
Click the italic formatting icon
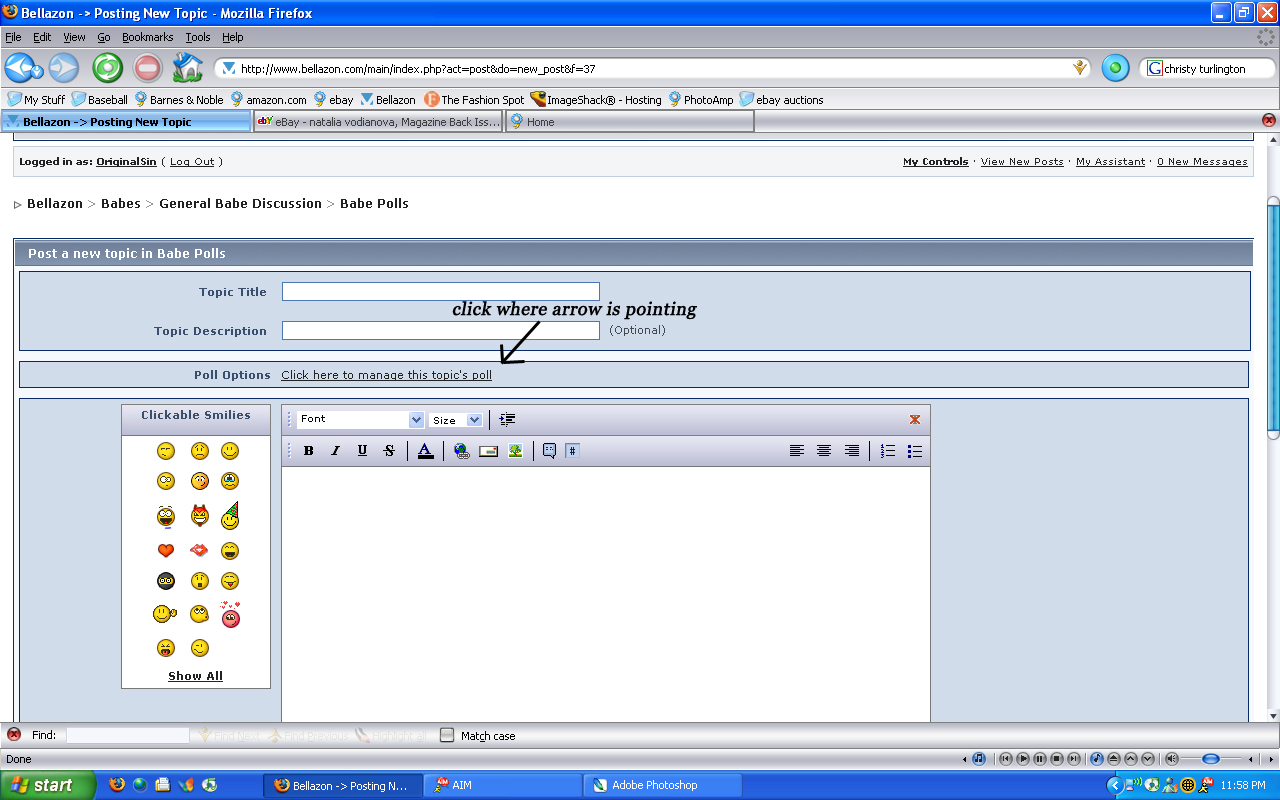[336, 451]
